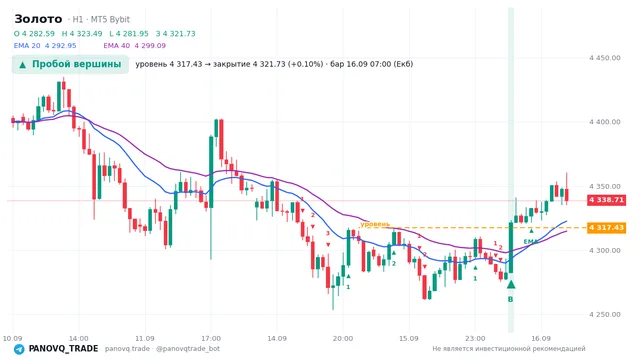The height and width of the screenshot is (360, 640).
Task: Click the H 4 323.49 high value
Action: (x=82, y=33)
